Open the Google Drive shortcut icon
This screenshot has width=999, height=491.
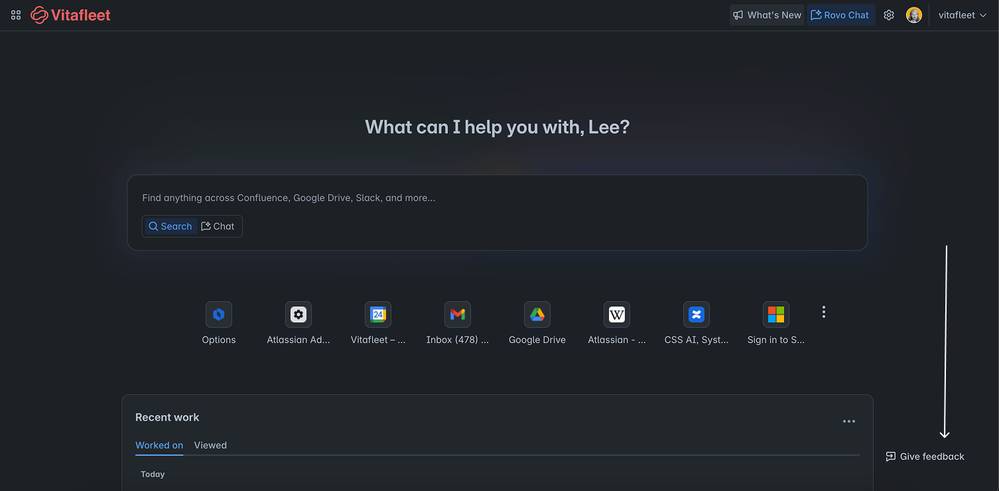537,315
